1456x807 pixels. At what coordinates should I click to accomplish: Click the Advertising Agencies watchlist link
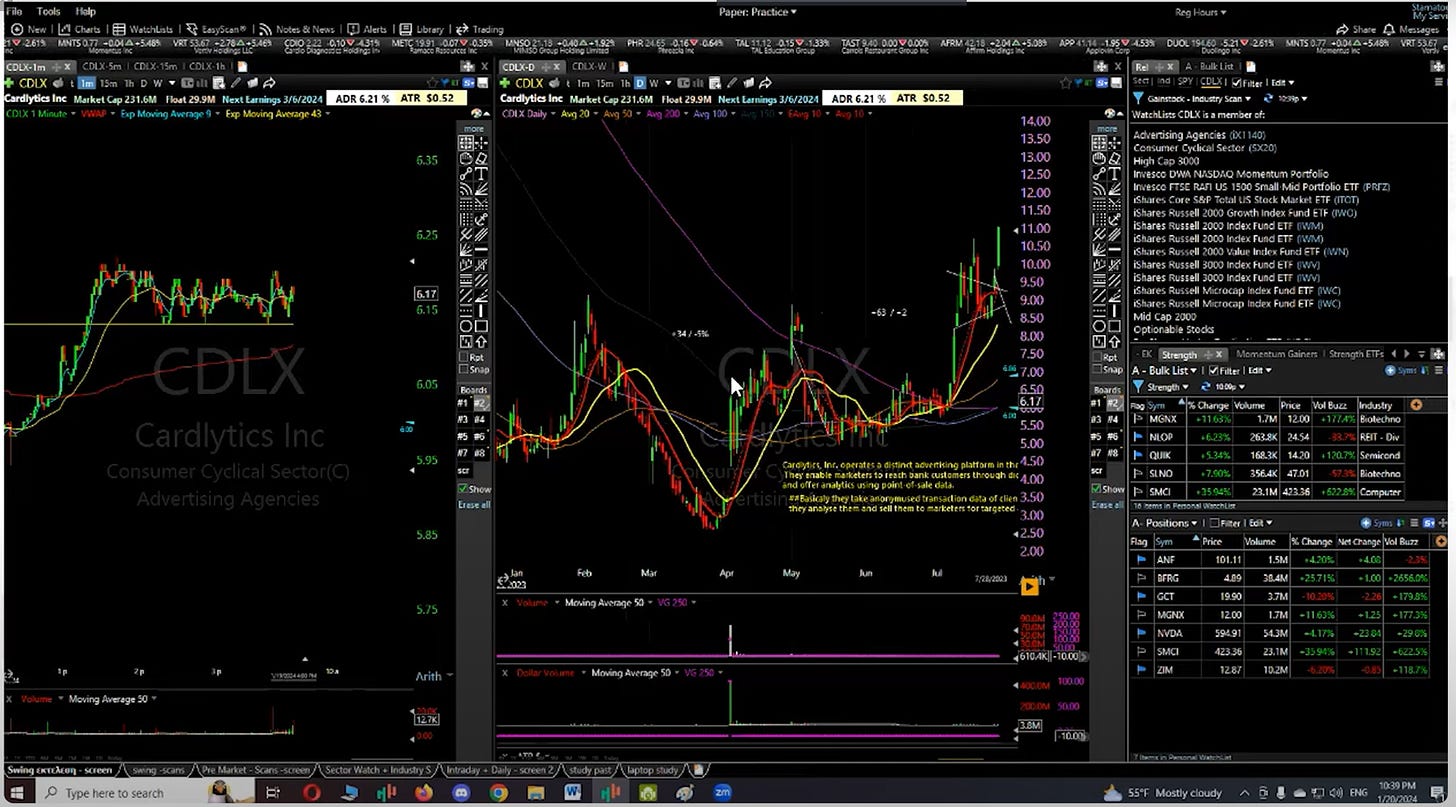pyautogui.click(x=1179, y=135)
